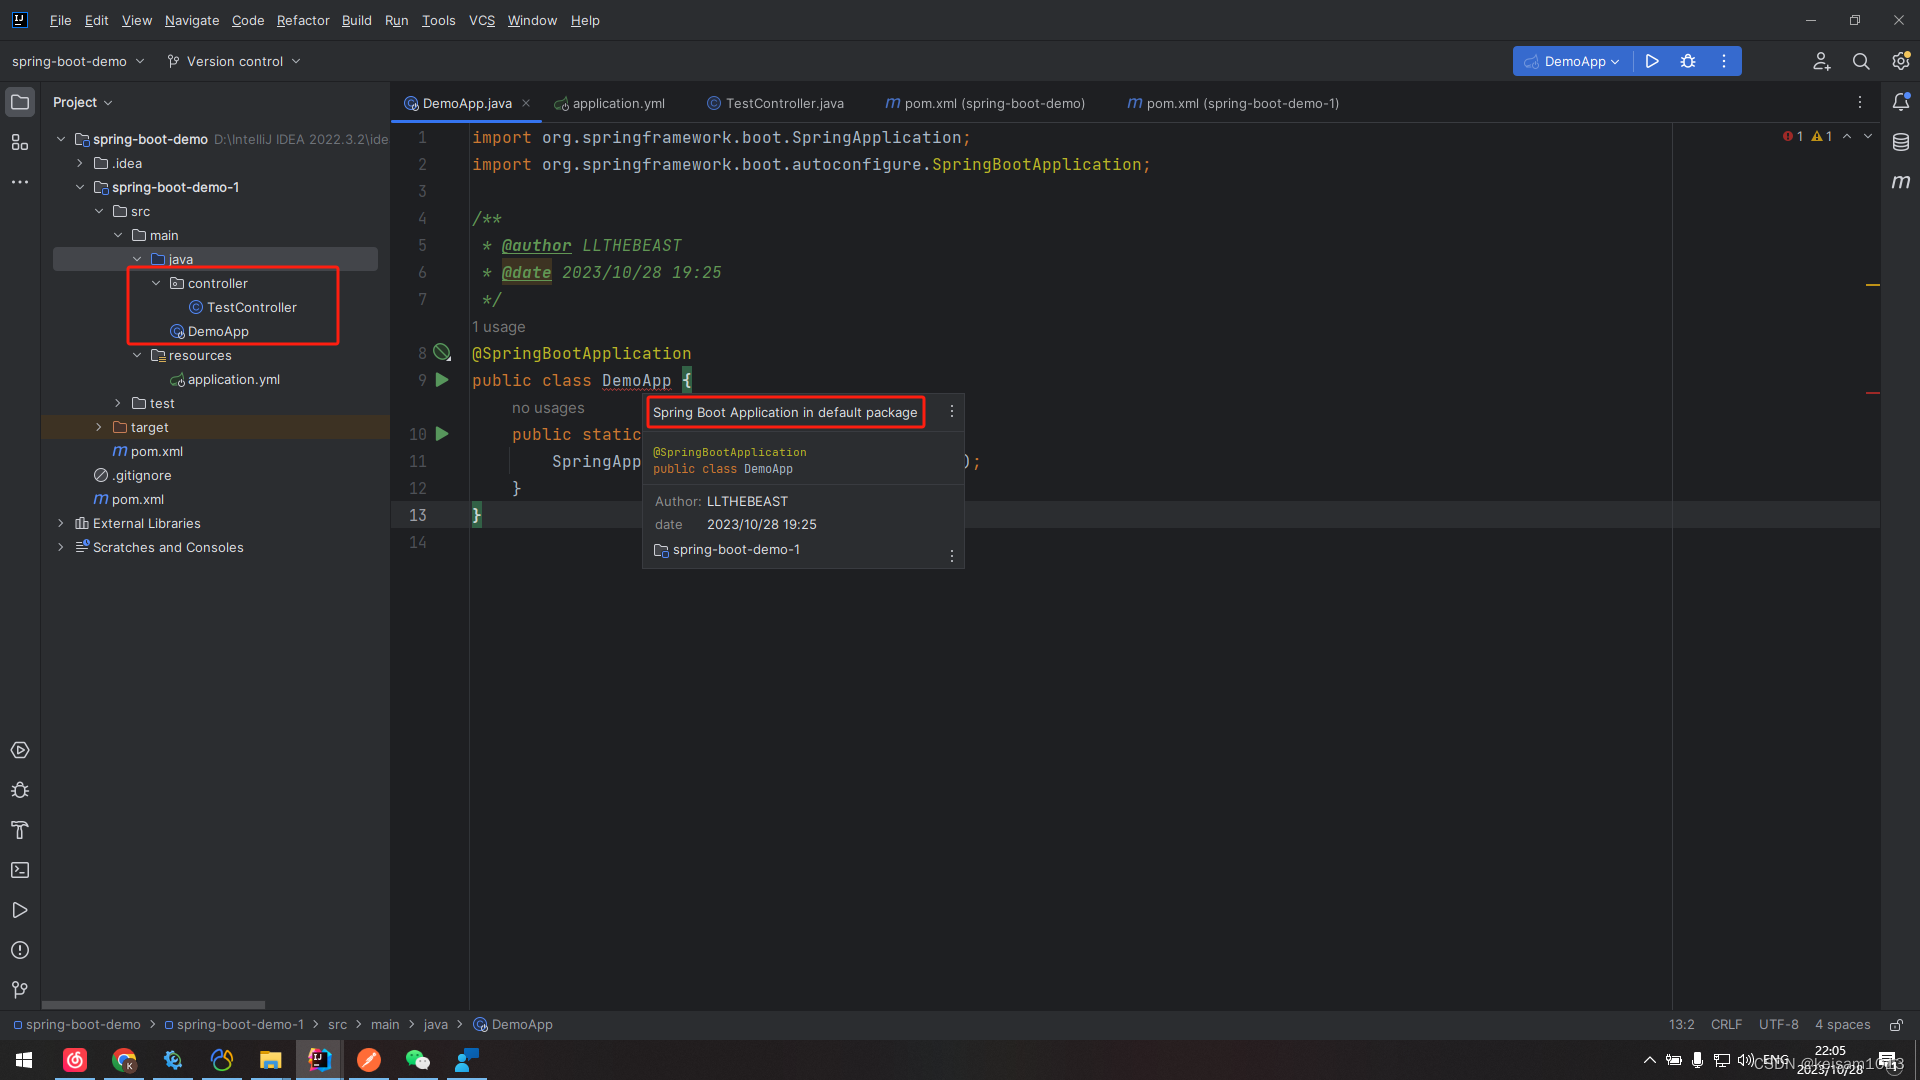Go to next highlighted error arrow

1868,136
